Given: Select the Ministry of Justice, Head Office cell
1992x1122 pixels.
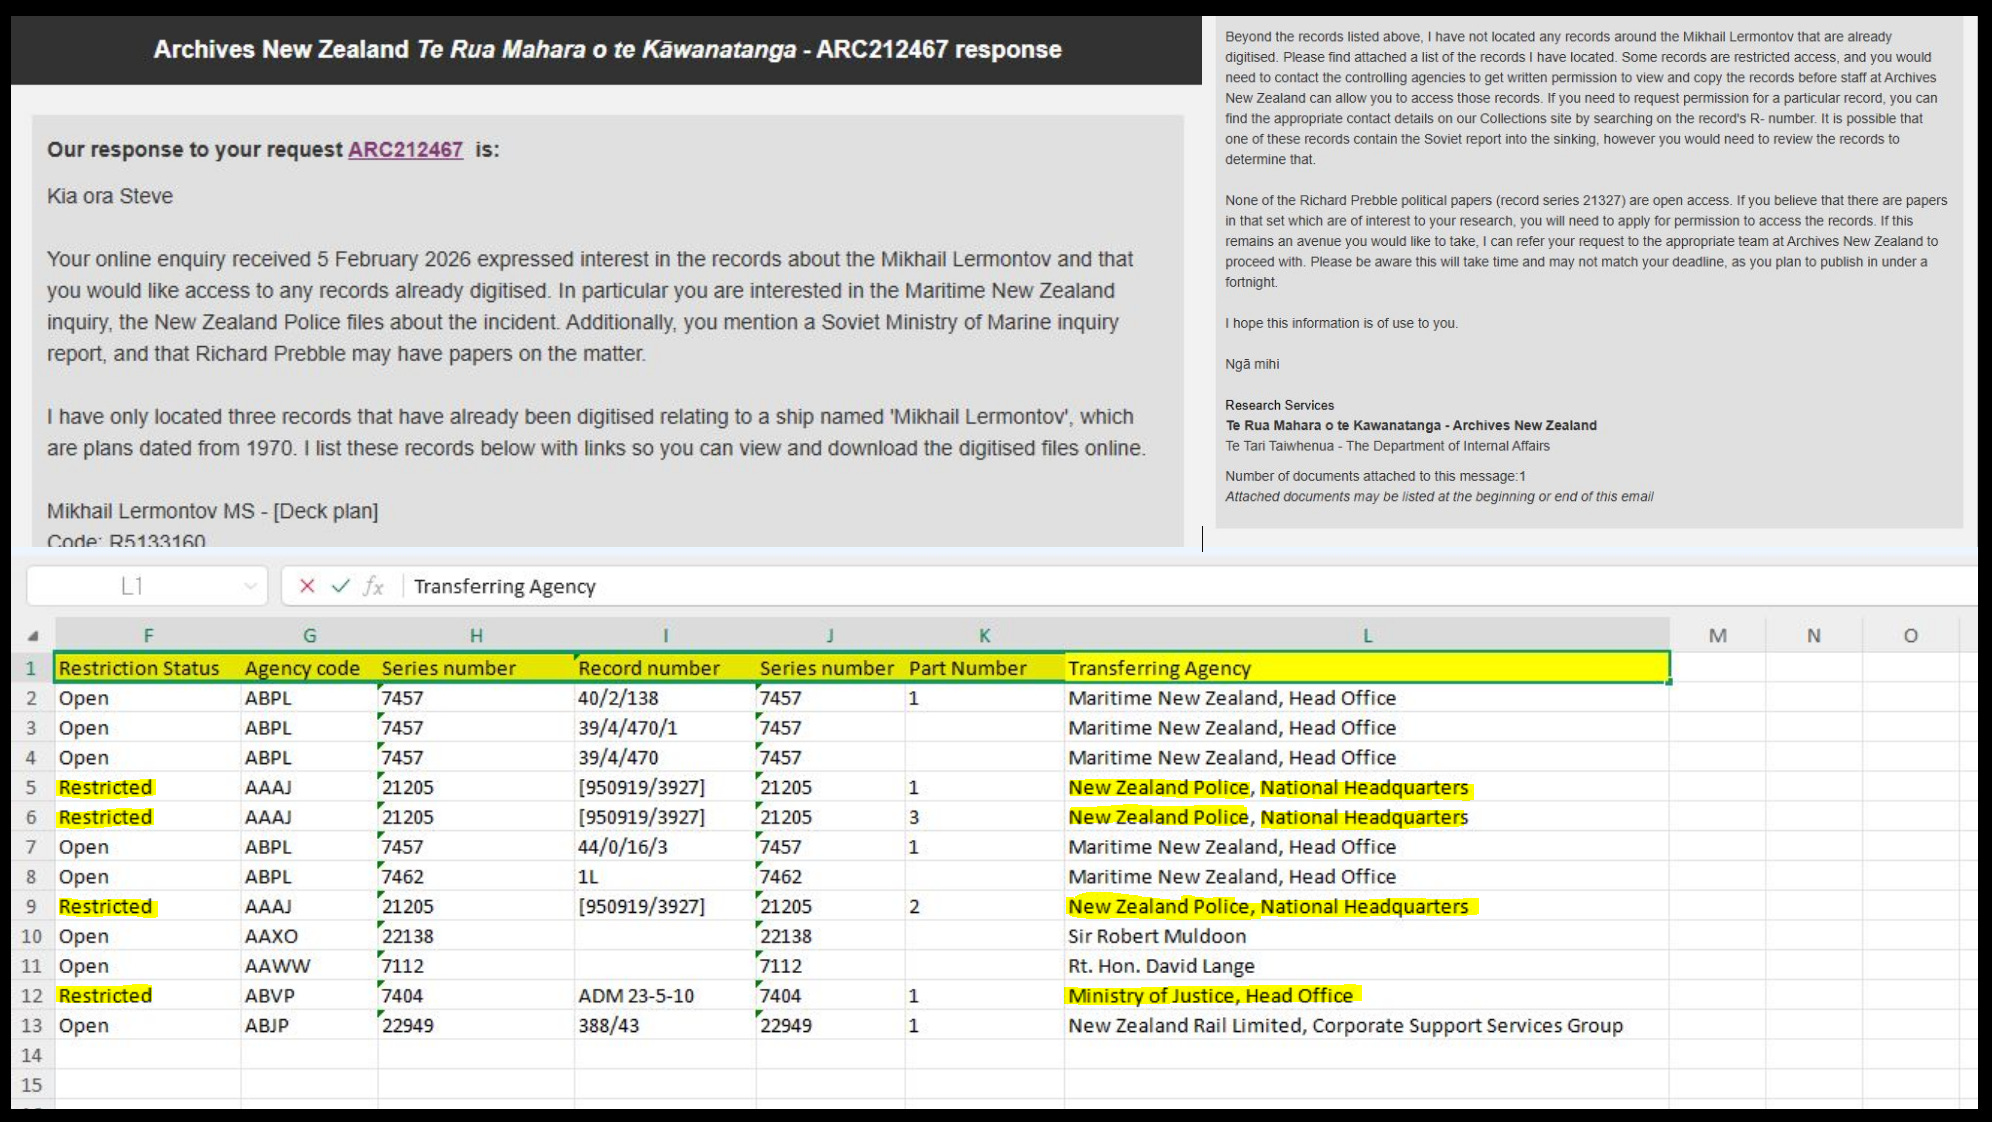Looking at the screenshot, I should [1210, 996].
